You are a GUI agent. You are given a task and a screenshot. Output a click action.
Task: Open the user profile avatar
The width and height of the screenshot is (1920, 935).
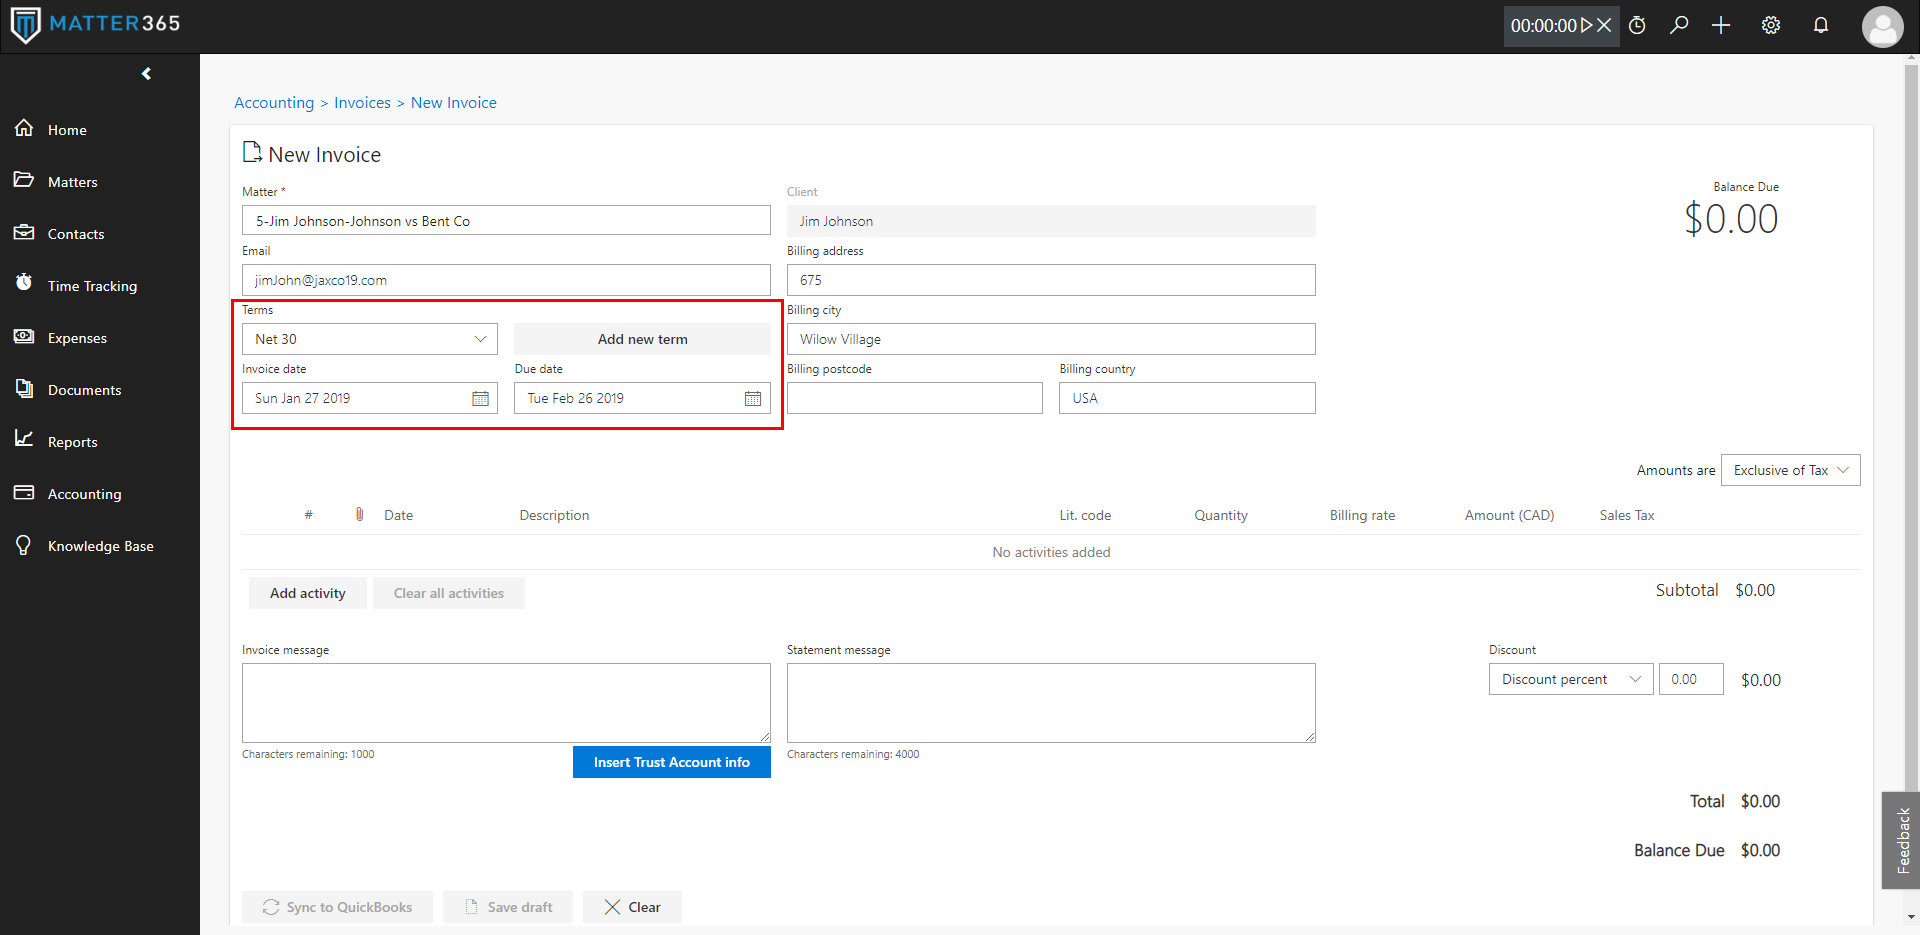click(1882, 27)
